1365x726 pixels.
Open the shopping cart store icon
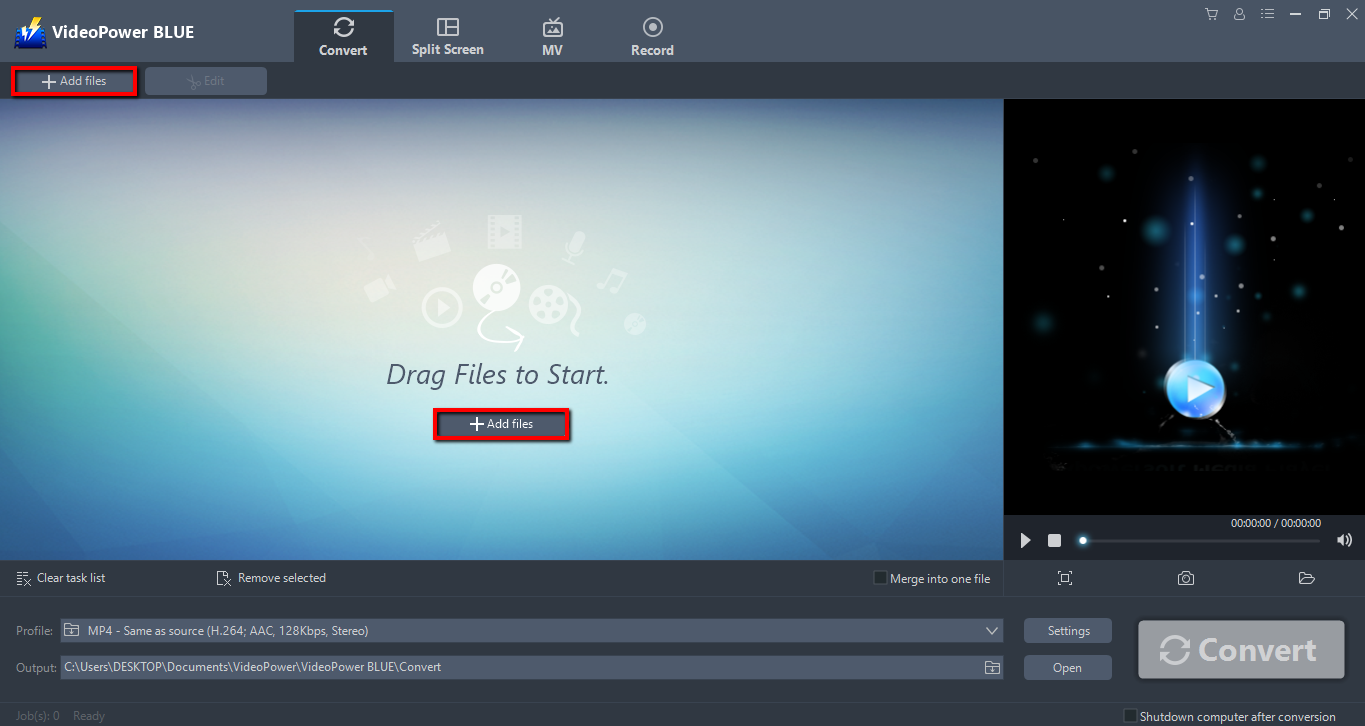1211,14
